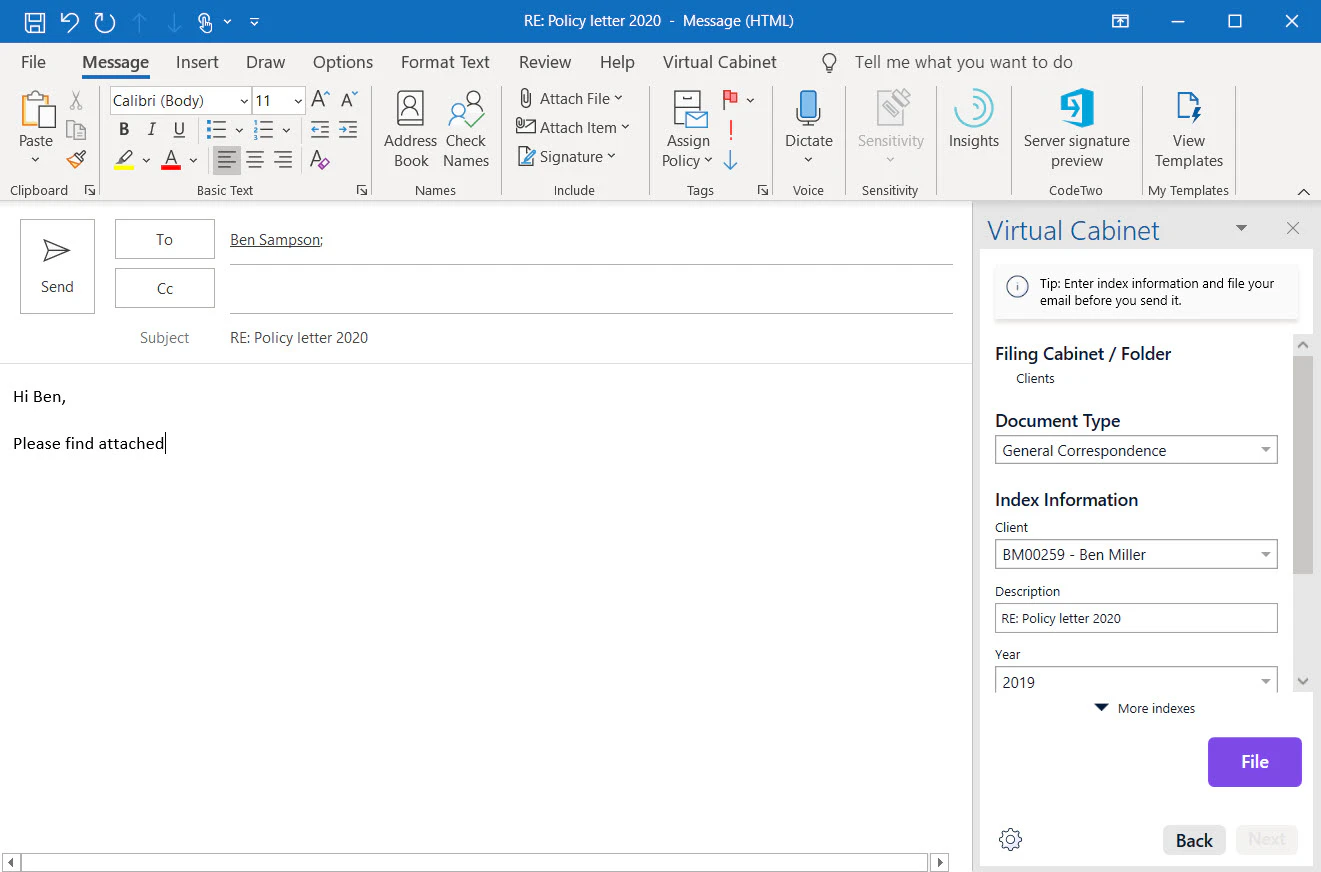
Task: Toggle italic formatting
Action: (151, 129)
